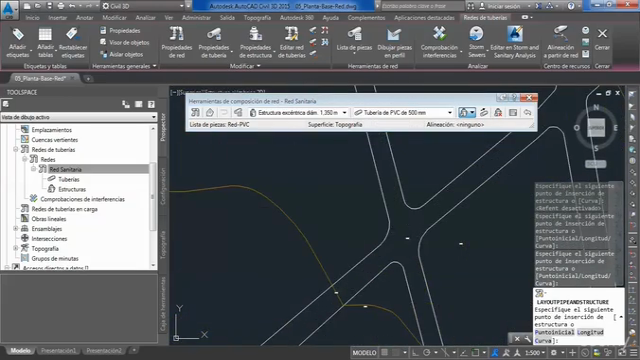
Task: Open the Analizar ribbon tab
Action: [x=145, y=18]
